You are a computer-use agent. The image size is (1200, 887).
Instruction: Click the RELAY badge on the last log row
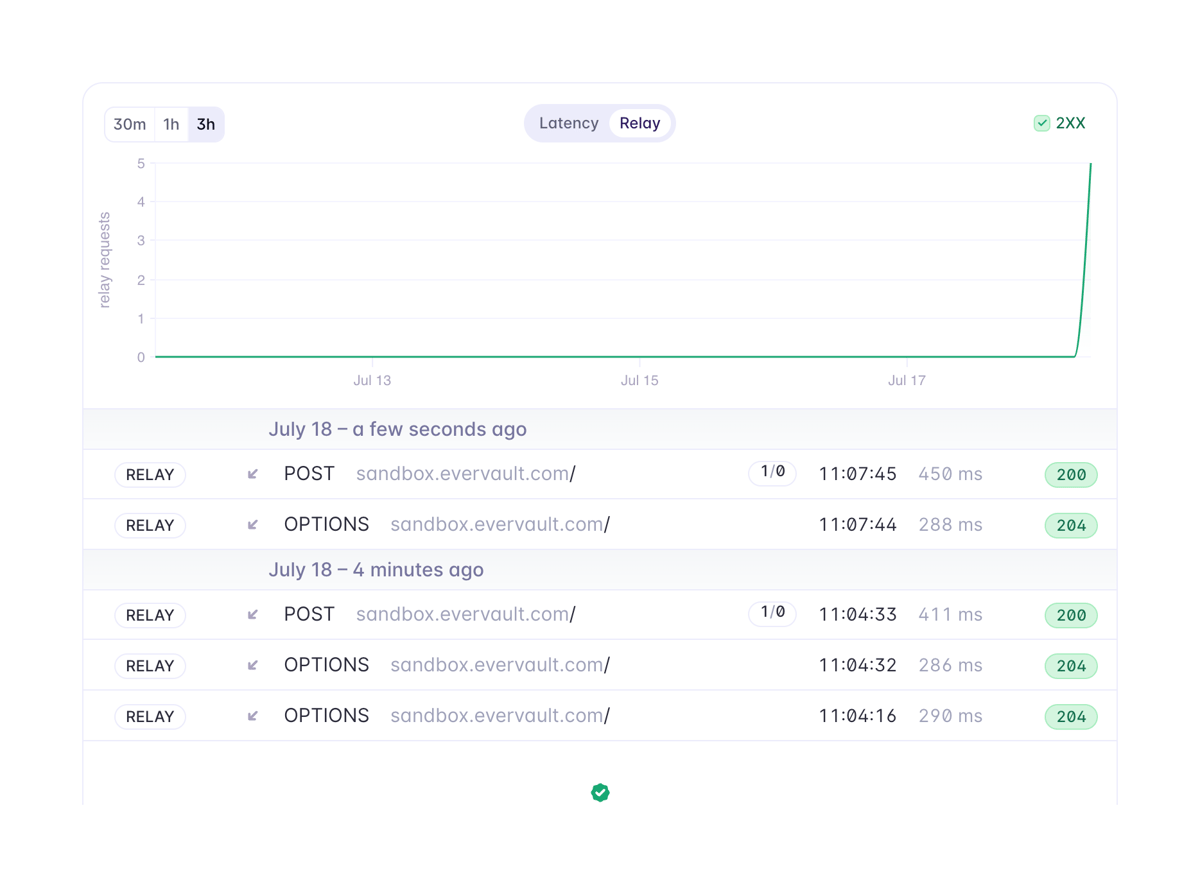point(150,716)
